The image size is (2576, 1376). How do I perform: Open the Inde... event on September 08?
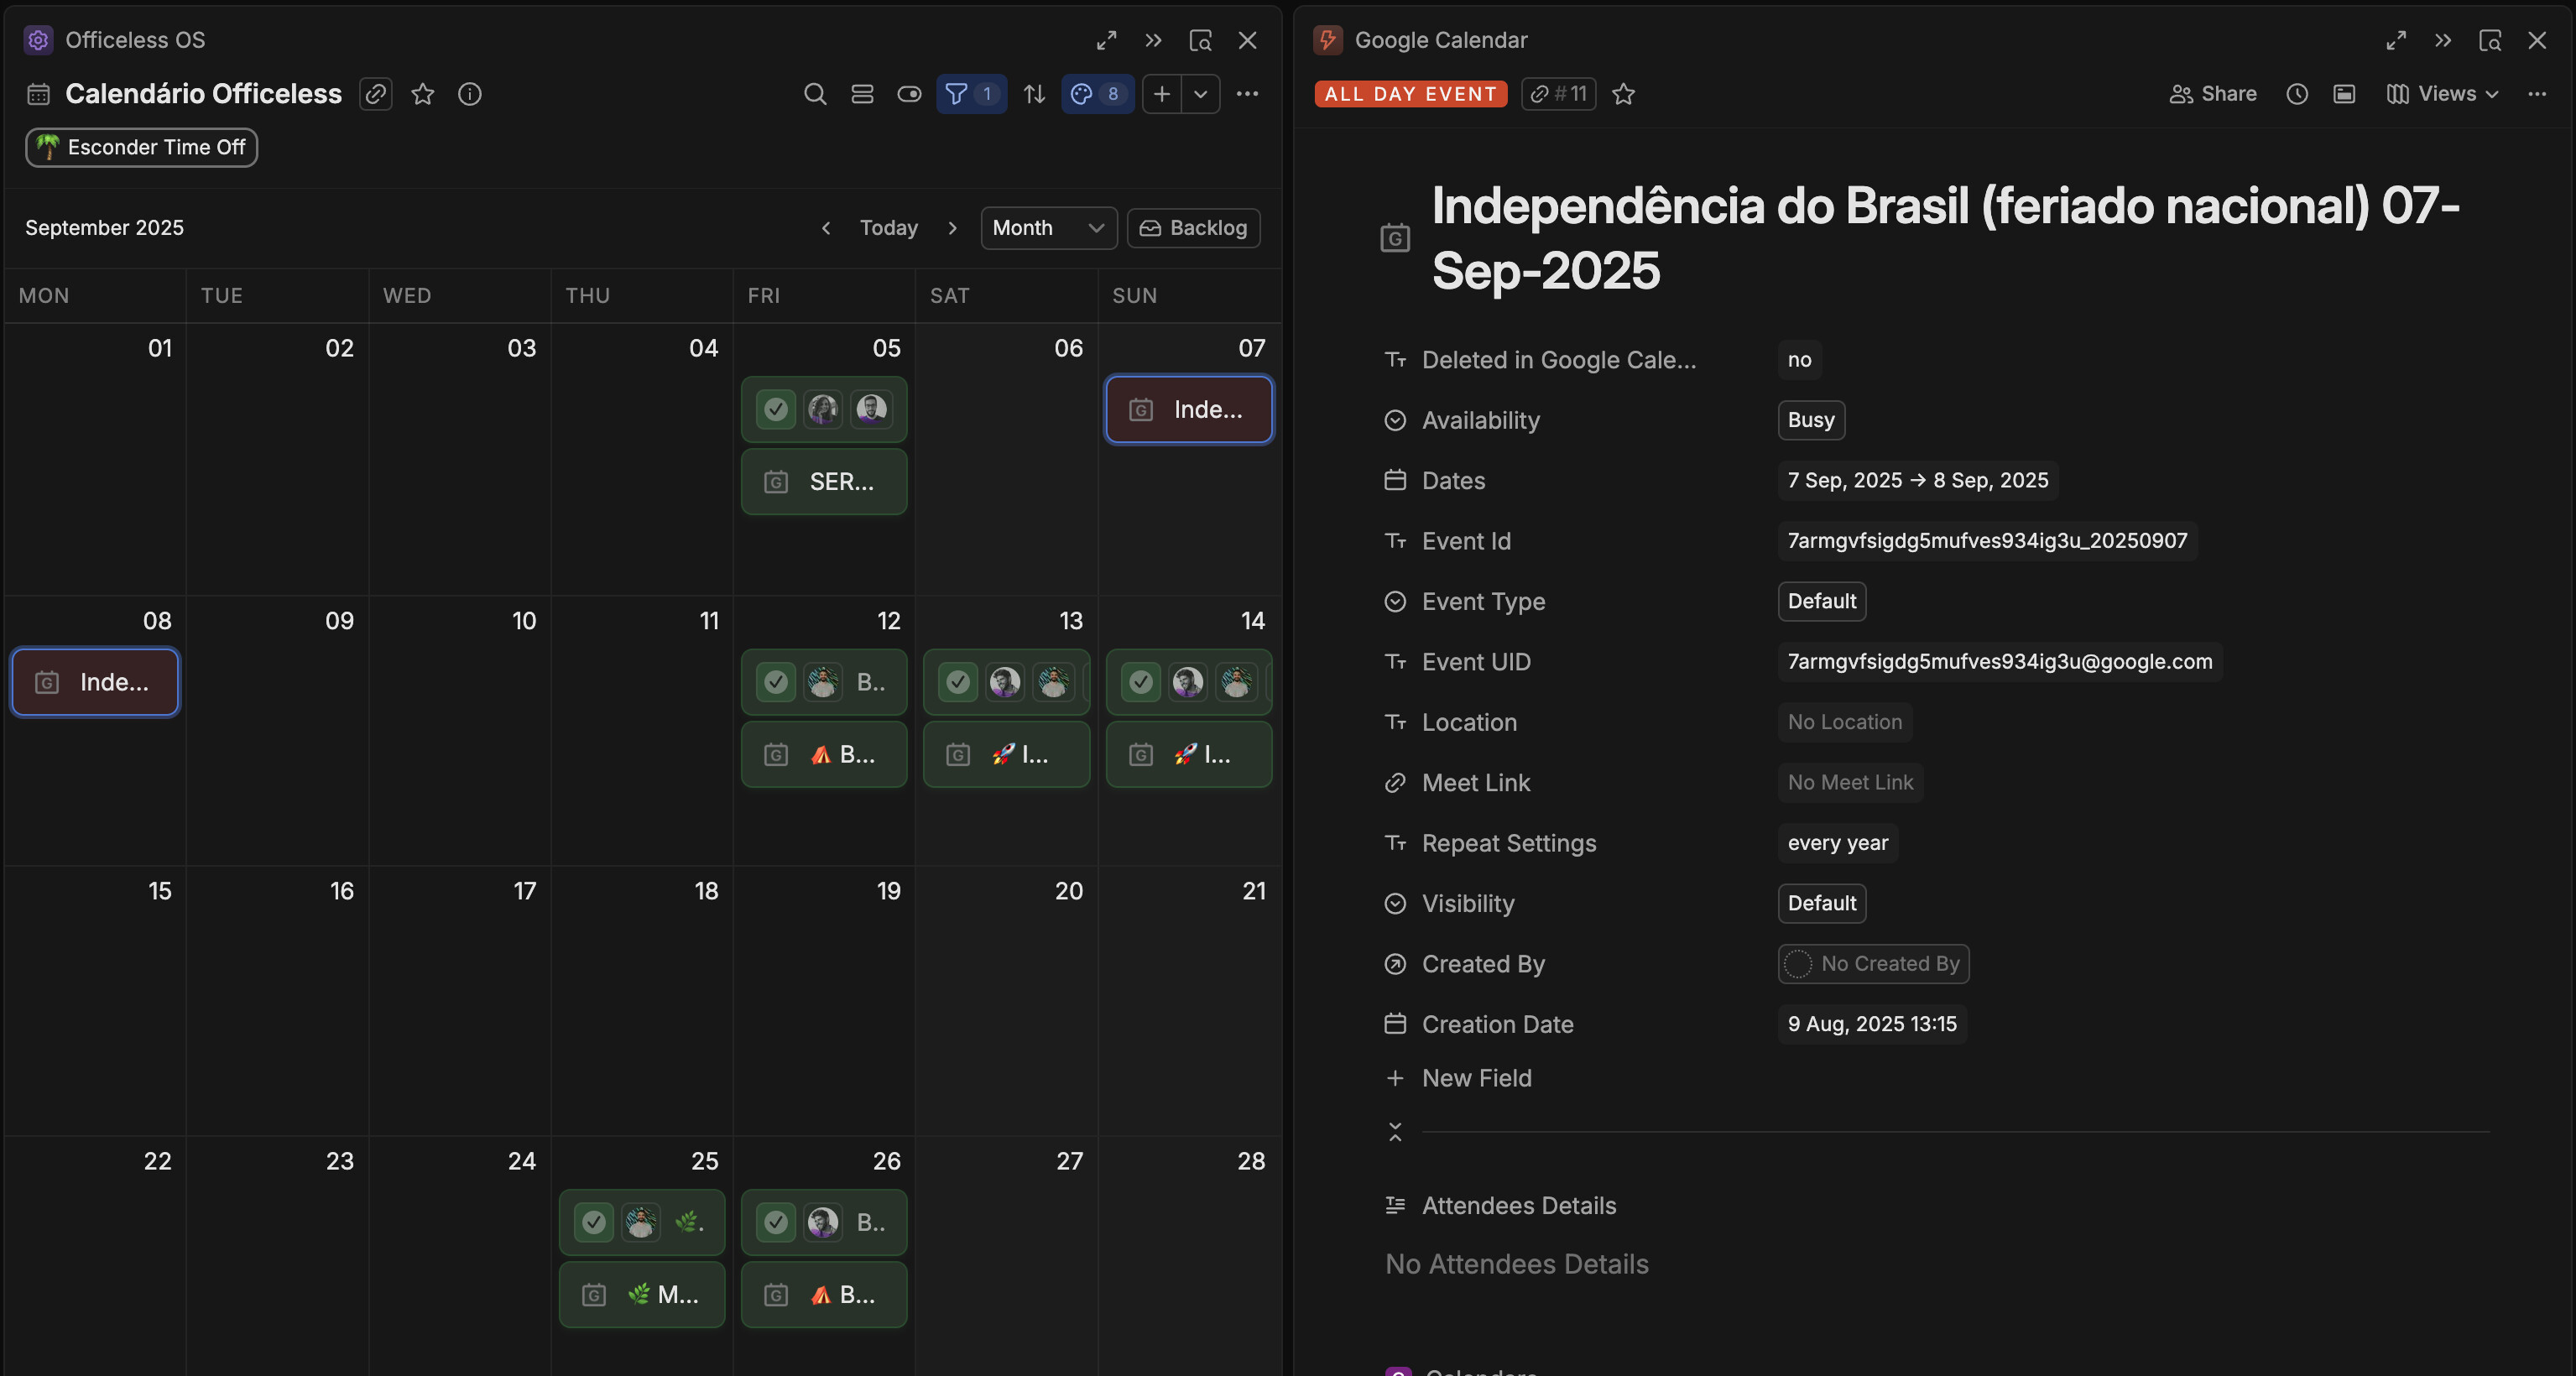(95, 682)
